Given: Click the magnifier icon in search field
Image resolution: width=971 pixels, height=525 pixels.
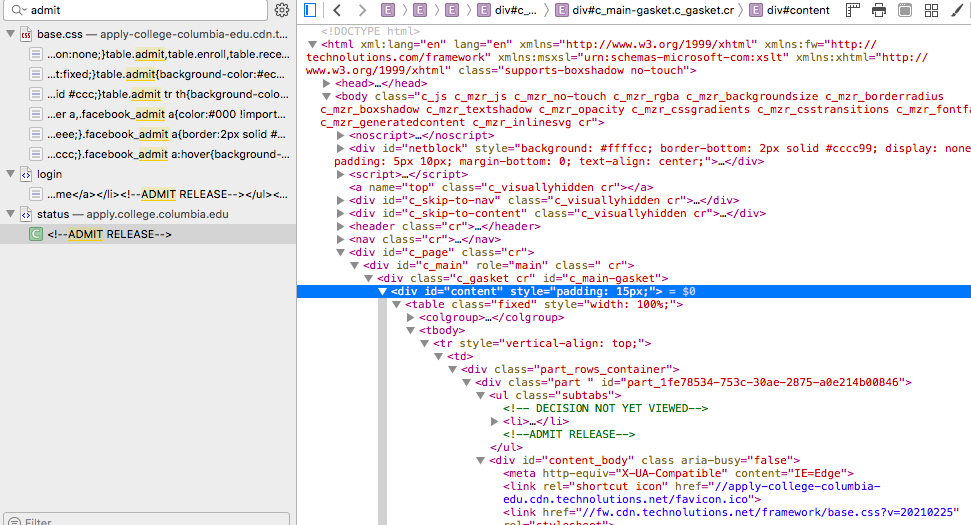Looking at the screenshot, I should point(18,10).
